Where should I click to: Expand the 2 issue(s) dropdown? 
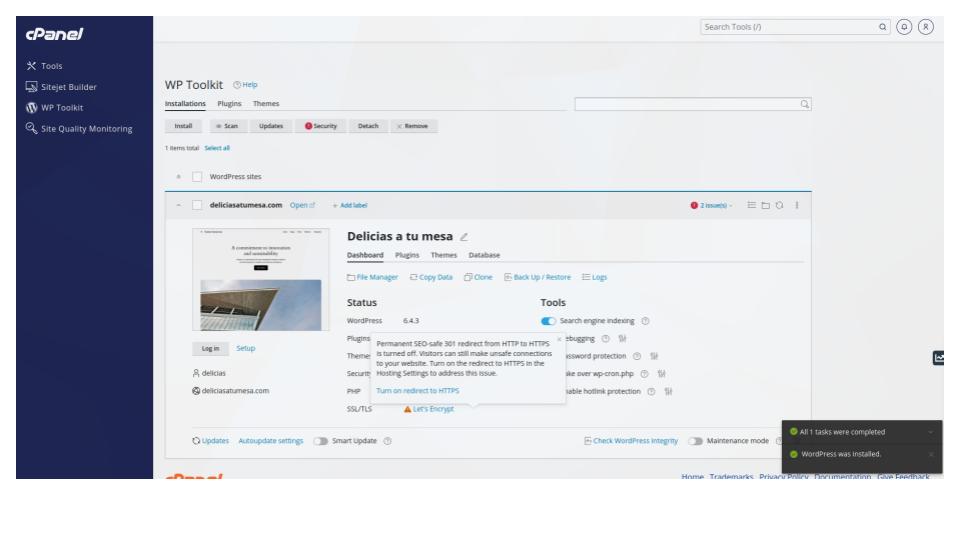(x=711, y=205)
